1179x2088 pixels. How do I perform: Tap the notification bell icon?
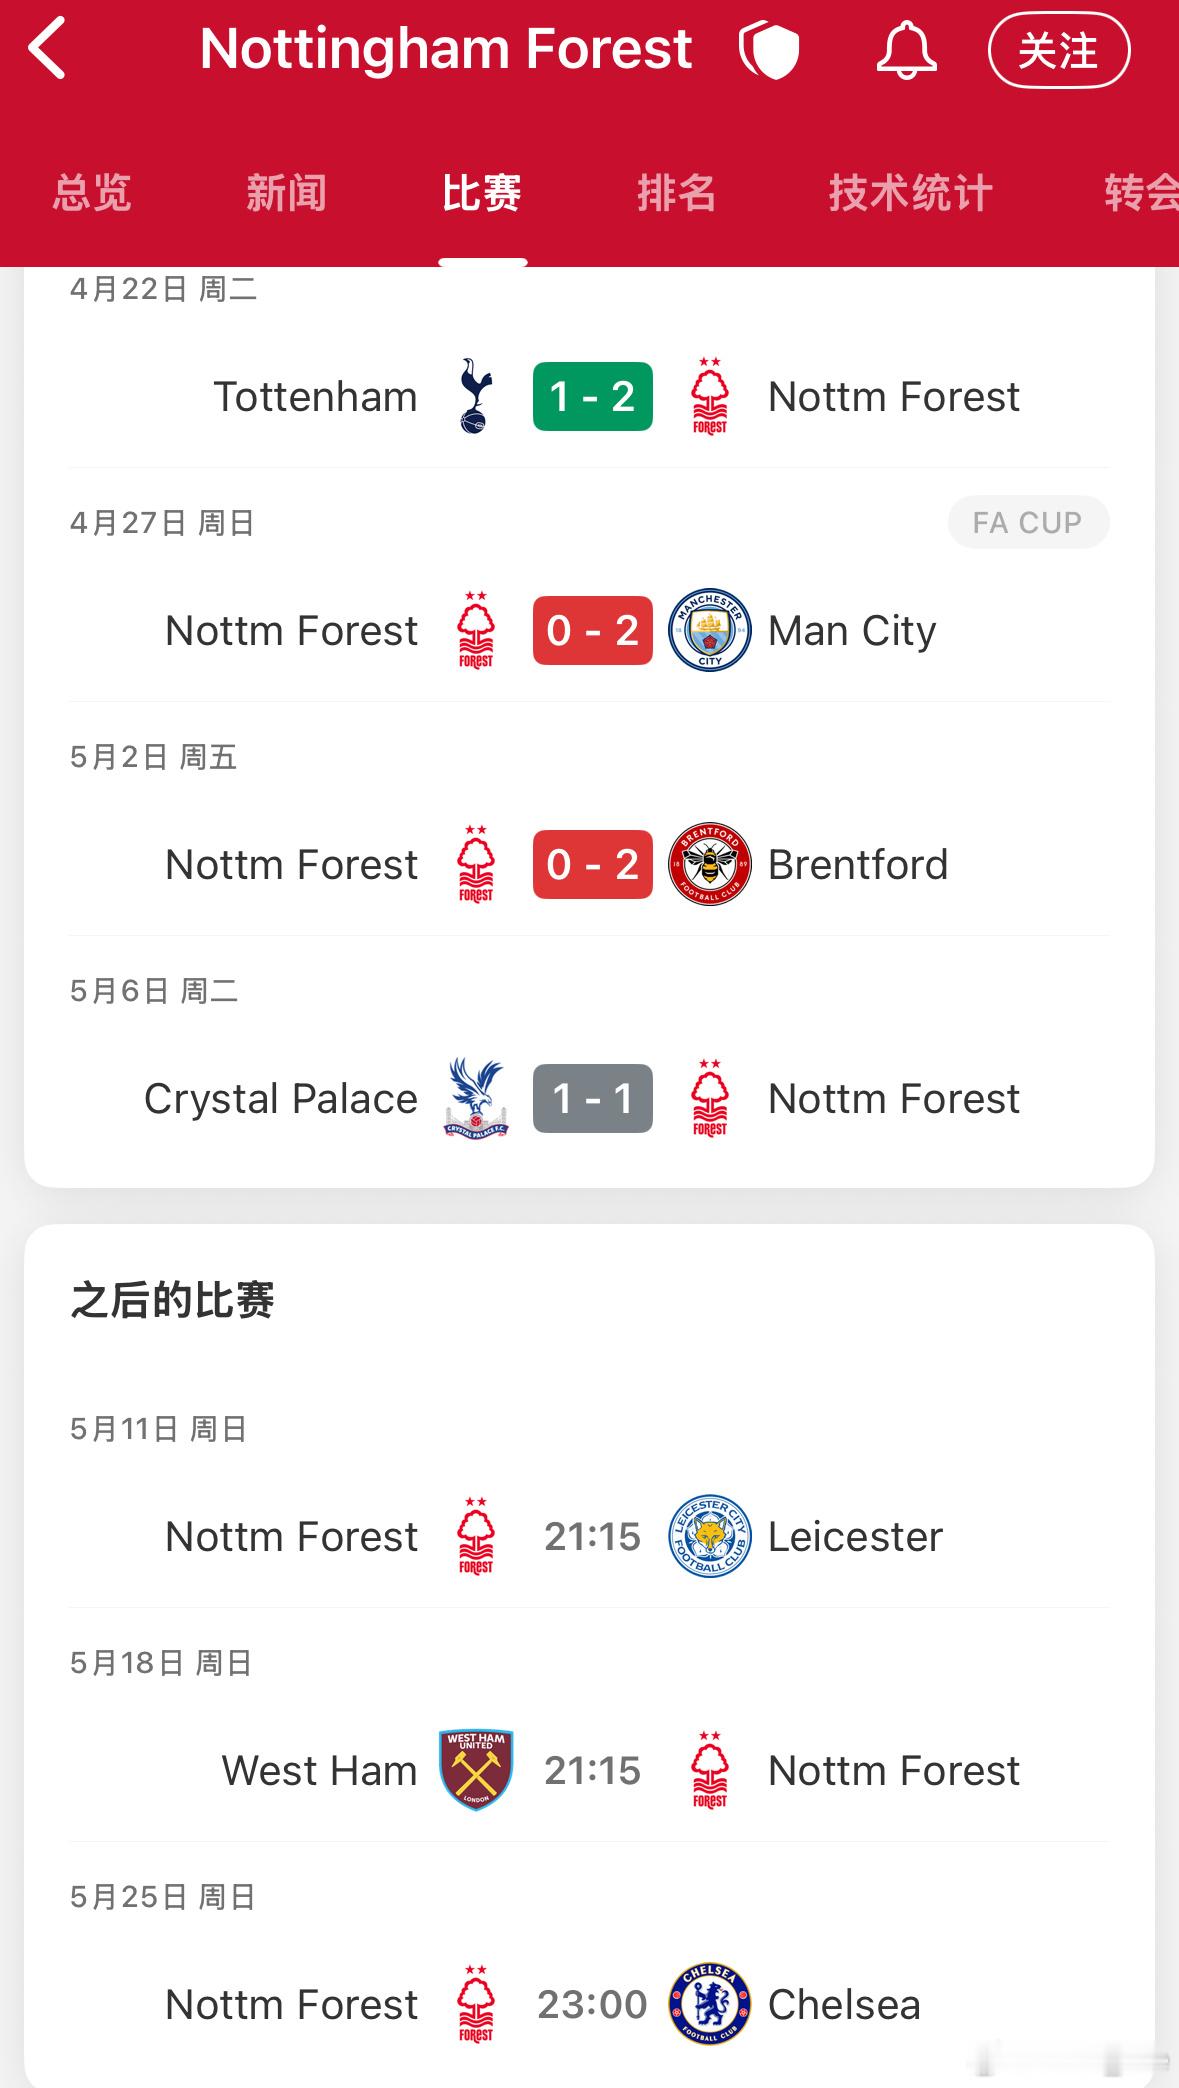click(906, 50)
